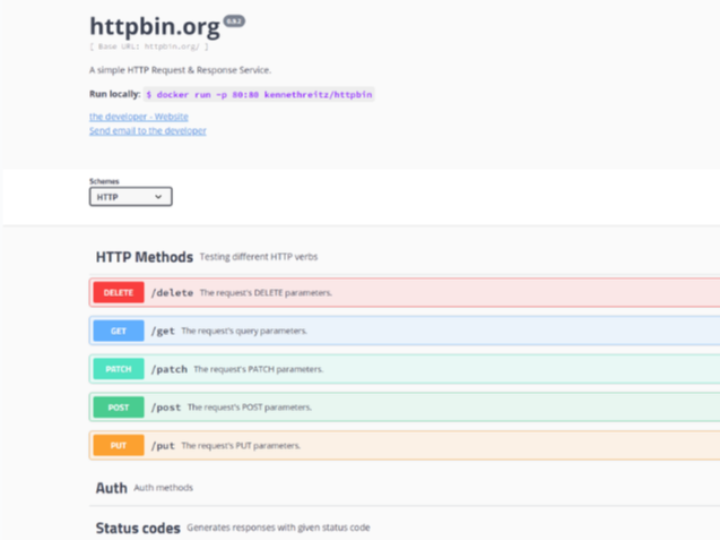Click 'The request's PATCH parameters.' text
Image resolution: width=720 pixels, height=540 pixels.
click(259, 369)
